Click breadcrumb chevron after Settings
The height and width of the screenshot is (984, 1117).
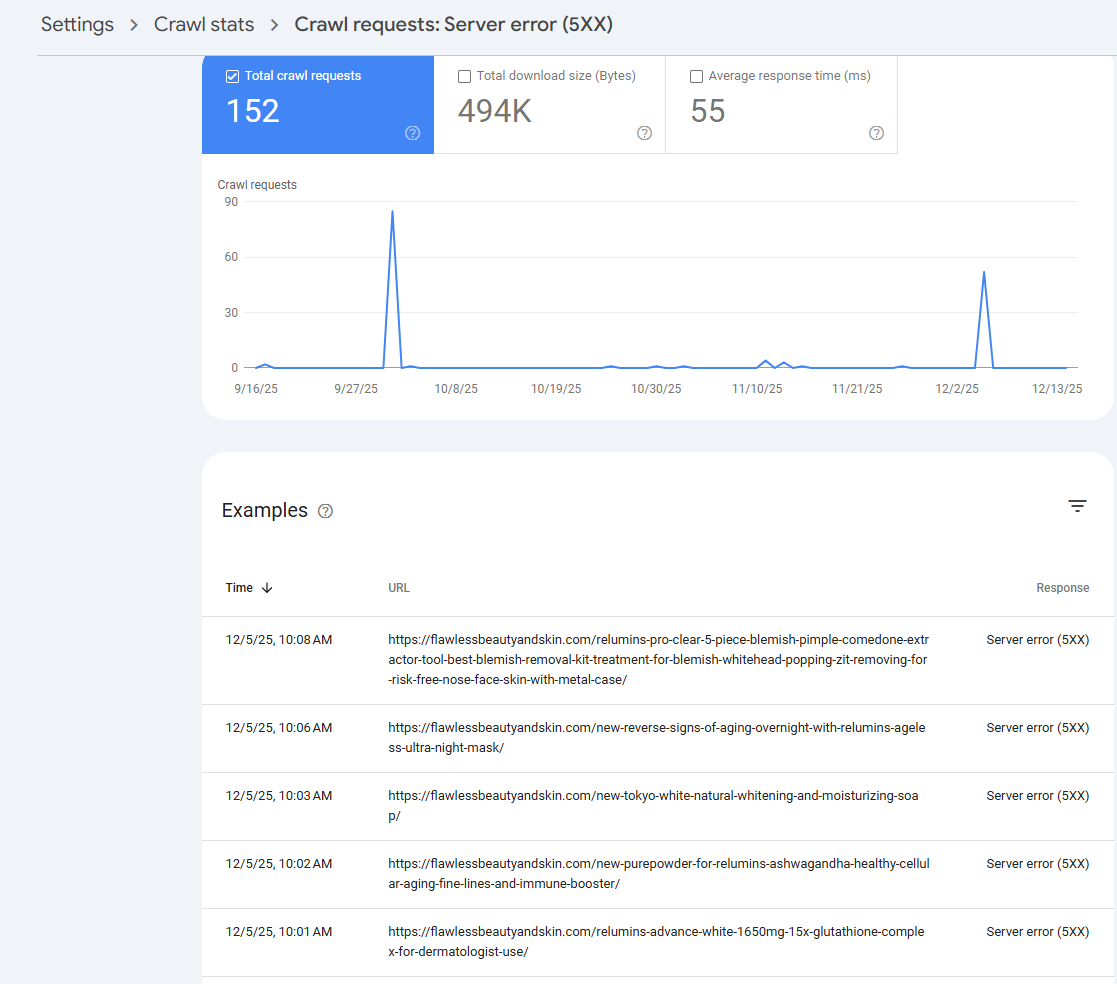click(134, 25)
